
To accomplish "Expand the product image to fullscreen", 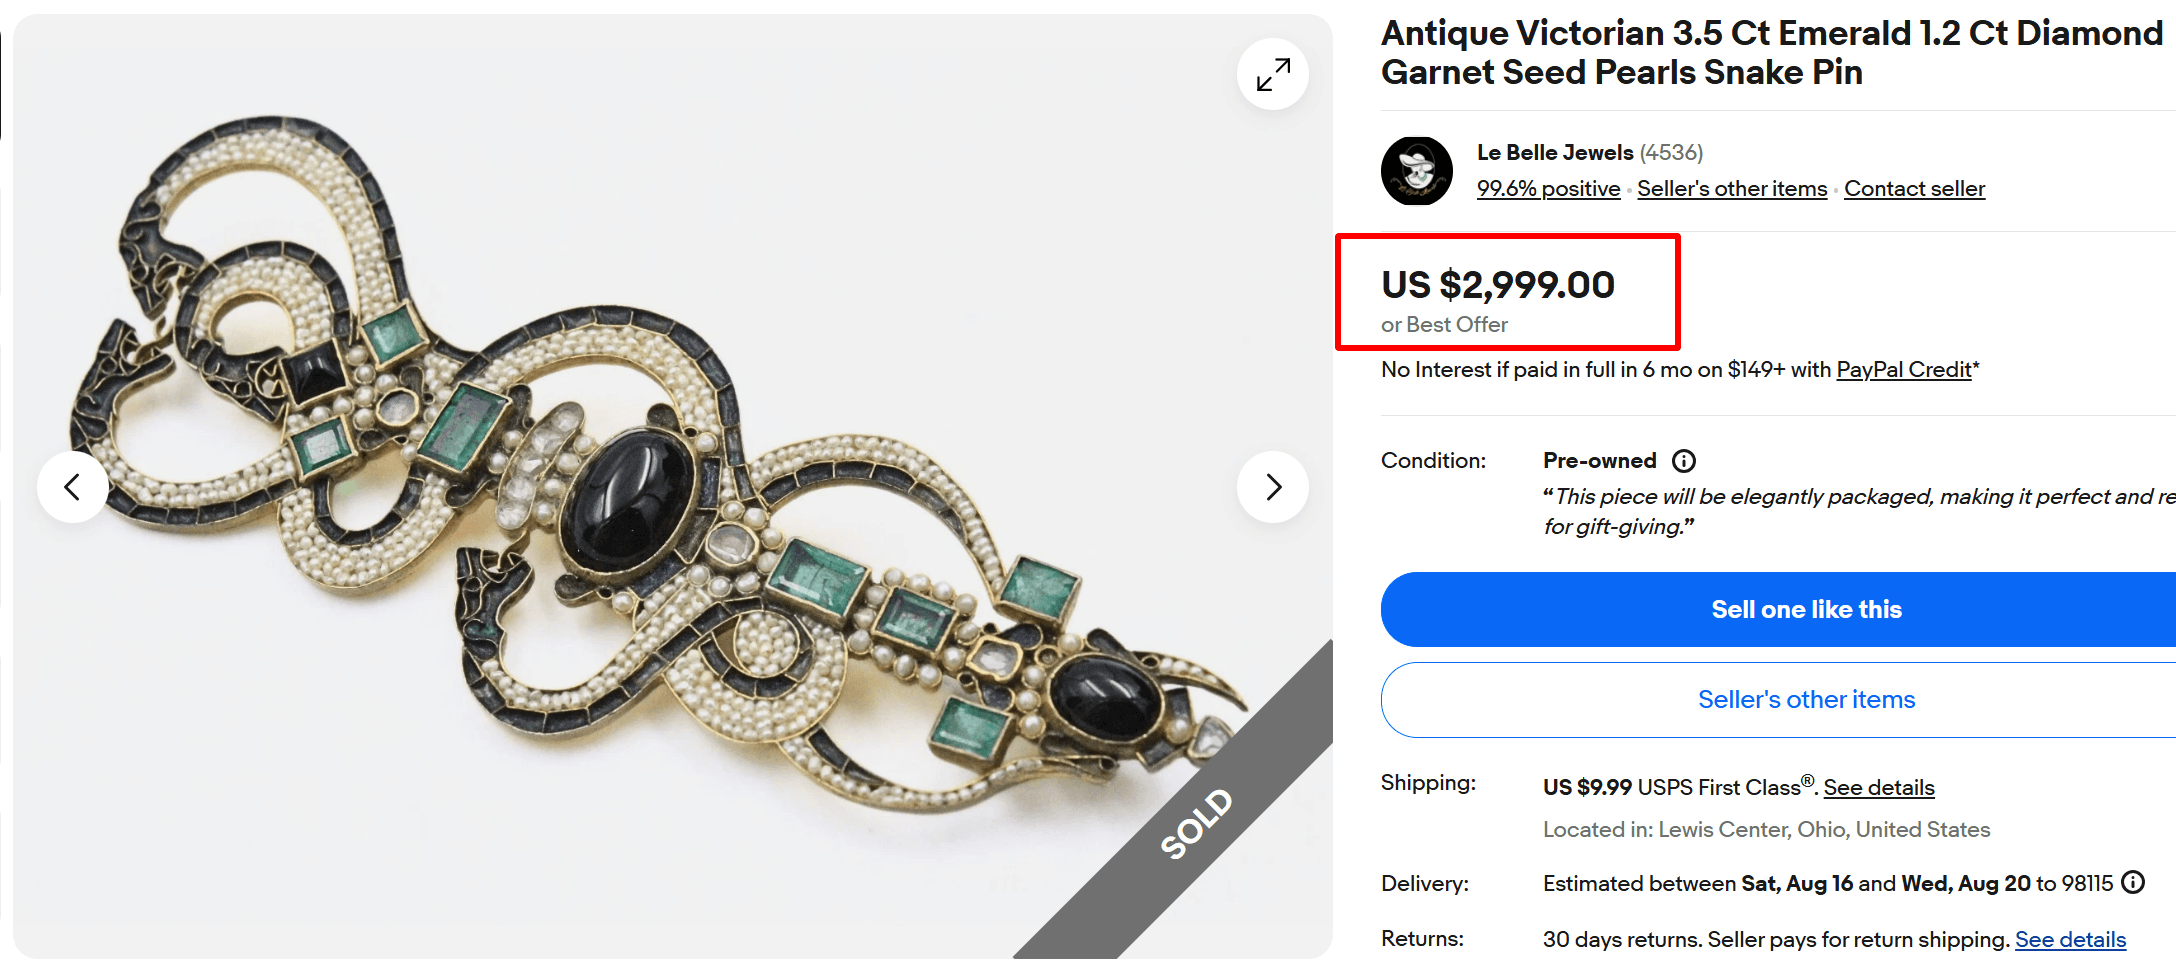I will tap(1271, 74).
